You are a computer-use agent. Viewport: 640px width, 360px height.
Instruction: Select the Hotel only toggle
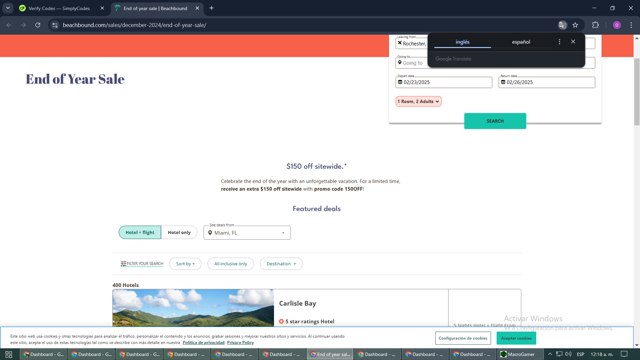click(179, 232)
